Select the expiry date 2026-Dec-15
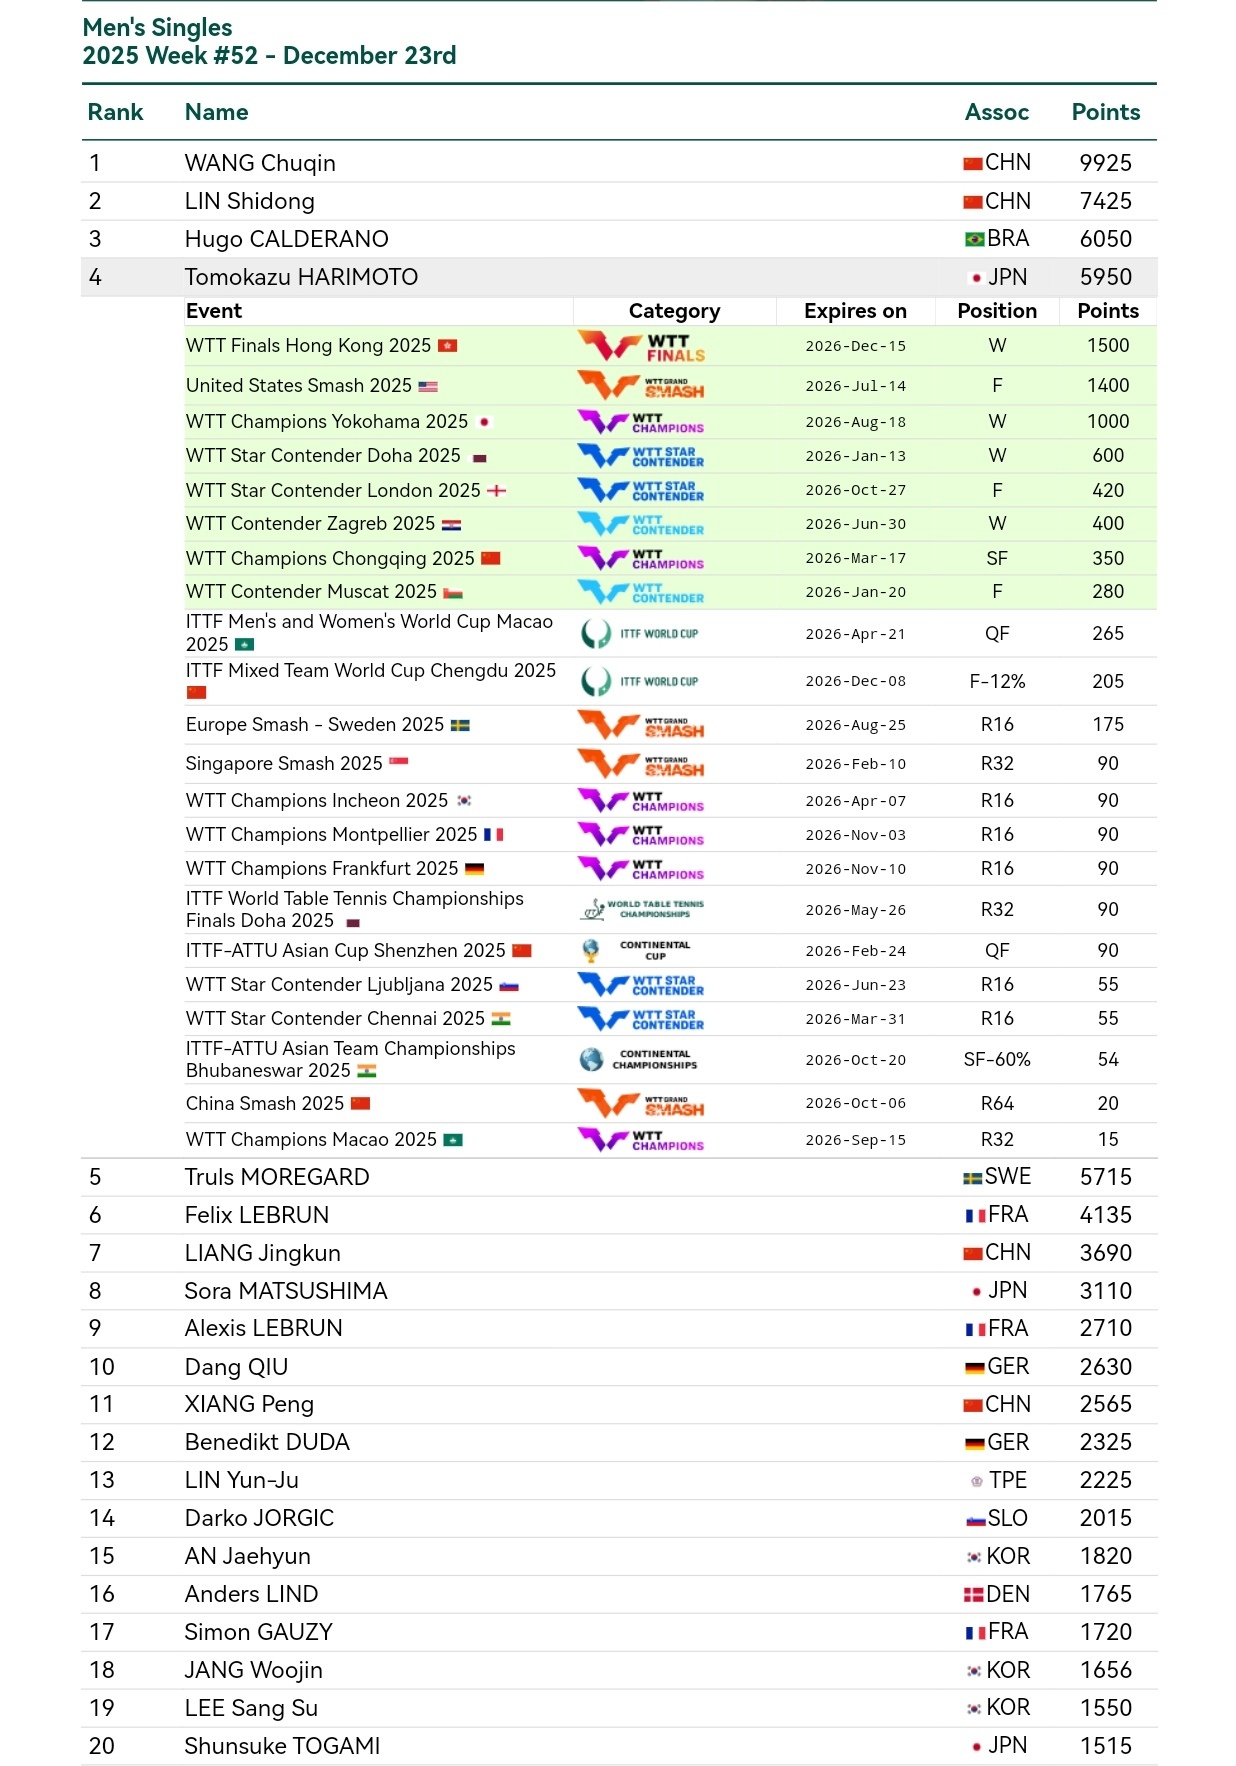Viewport: 1236px width, 1766px height. coord(856,346)
